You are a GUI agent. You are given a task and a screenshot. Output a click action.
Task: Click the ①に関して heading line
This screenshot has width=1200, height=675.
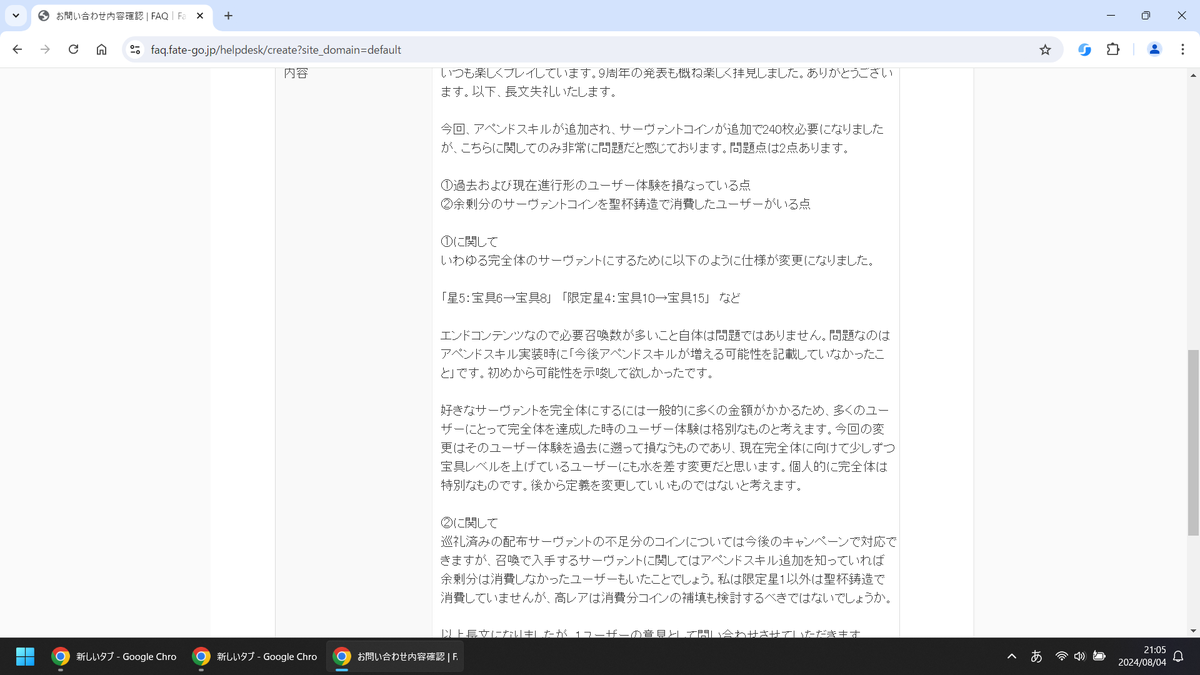click(469, 242)
